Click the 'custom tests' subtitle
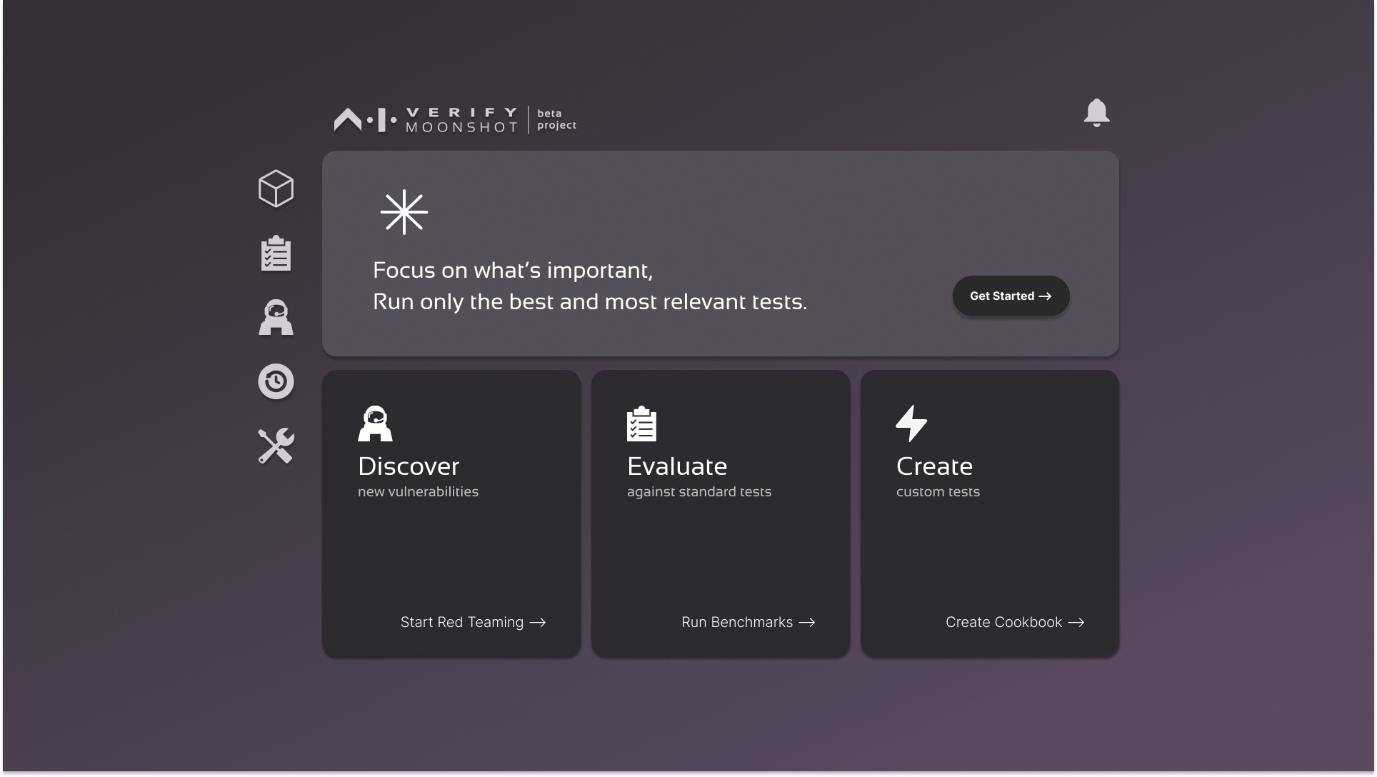The image size is (1377, 777). [938, 492]
